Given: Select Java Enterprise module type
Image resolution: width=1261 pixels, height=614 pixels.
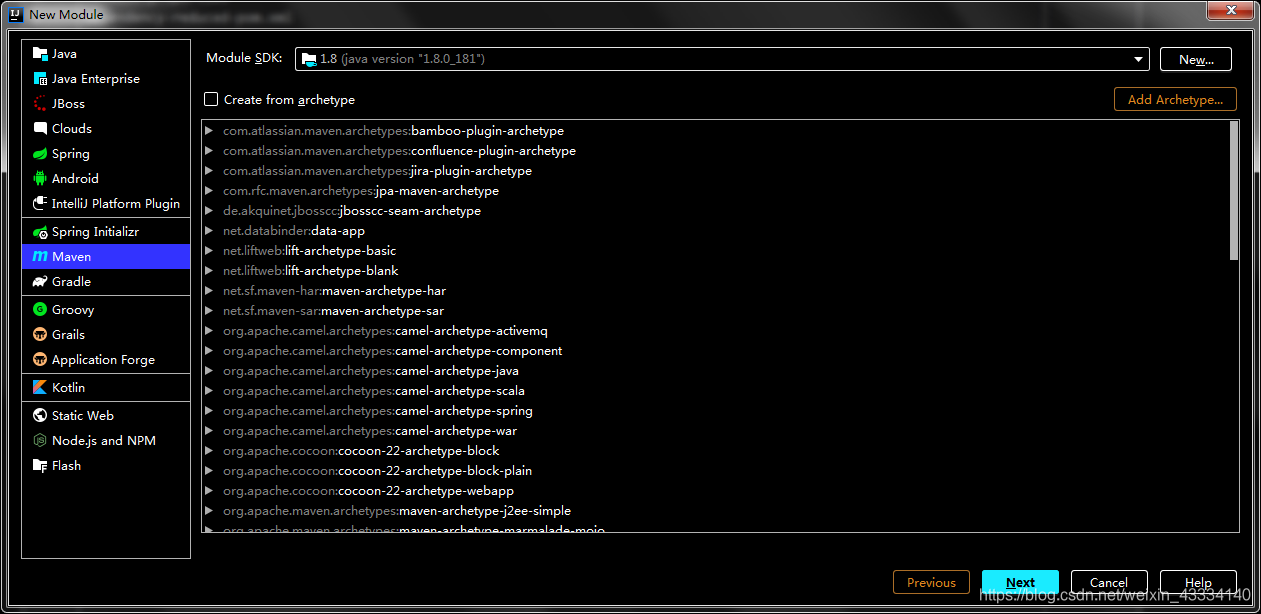Looking at the screenshot, I should pyautogui.click(x=106, y=79).
